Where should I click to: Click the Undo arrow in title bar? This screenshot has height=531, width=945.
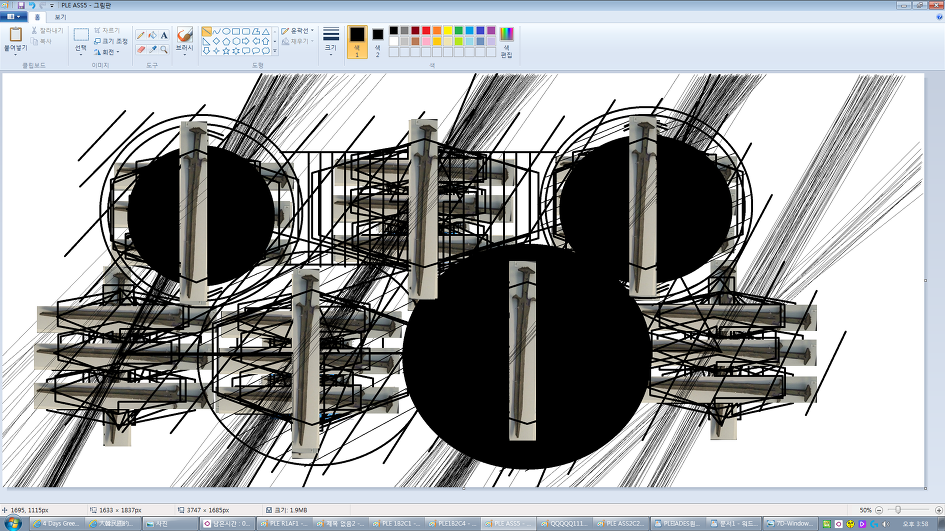pyautogui.click(x=32, y=5)
